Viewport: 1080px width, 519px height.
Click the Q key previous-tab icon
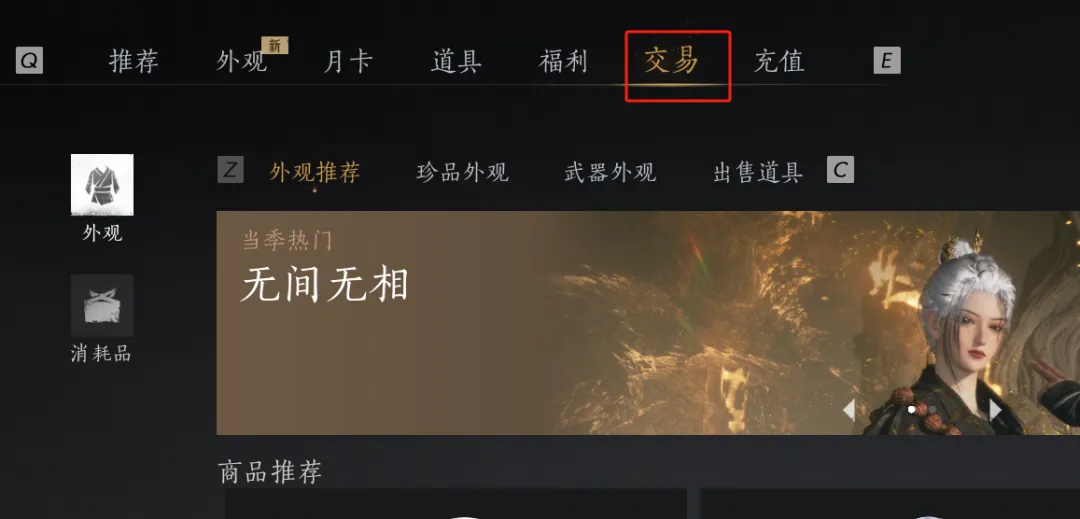pos(29,61)
